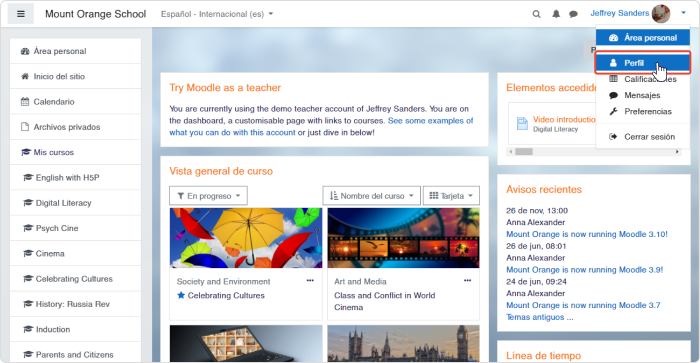Click the right arrow of recent items scrollbar
Viewport: 700px width, 363px height.
pos(677,152)
